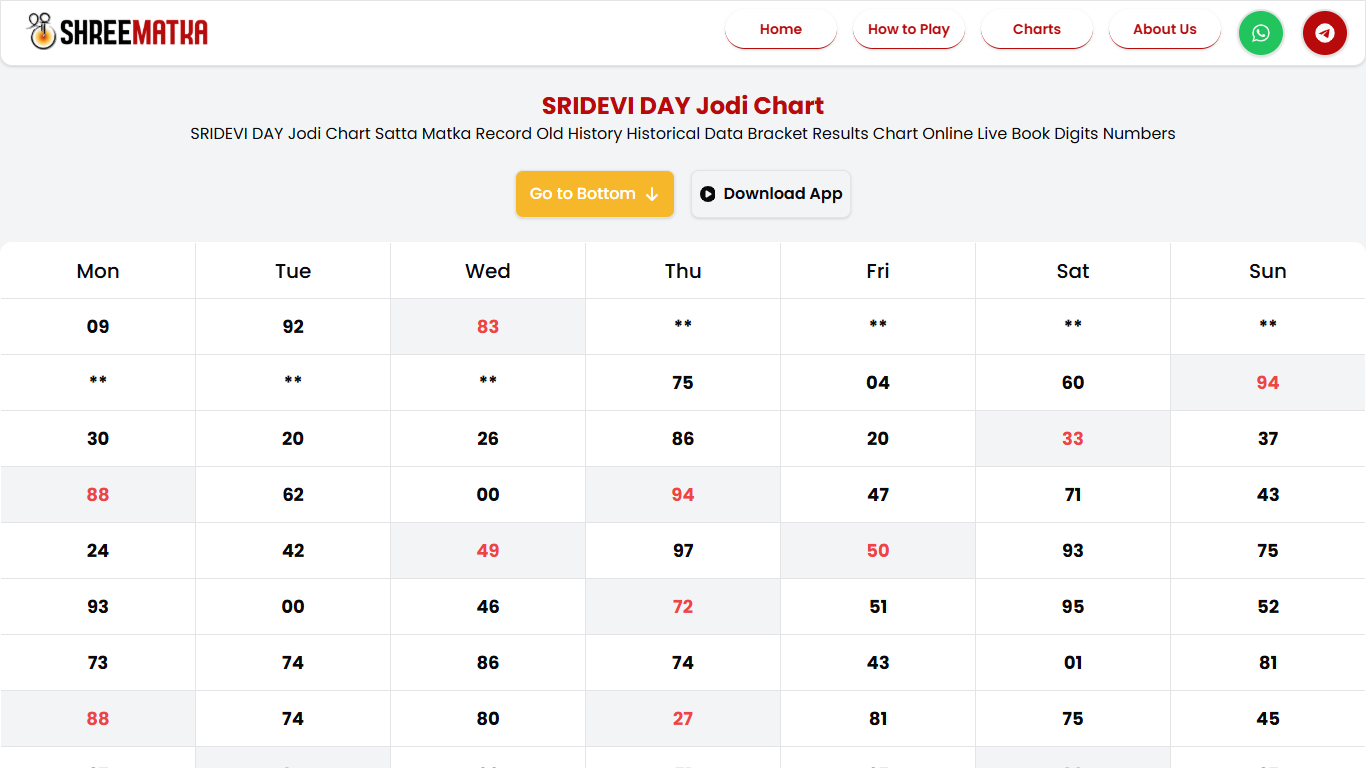Select the Sun column header
The image size is (1366, 768).
1267,271
